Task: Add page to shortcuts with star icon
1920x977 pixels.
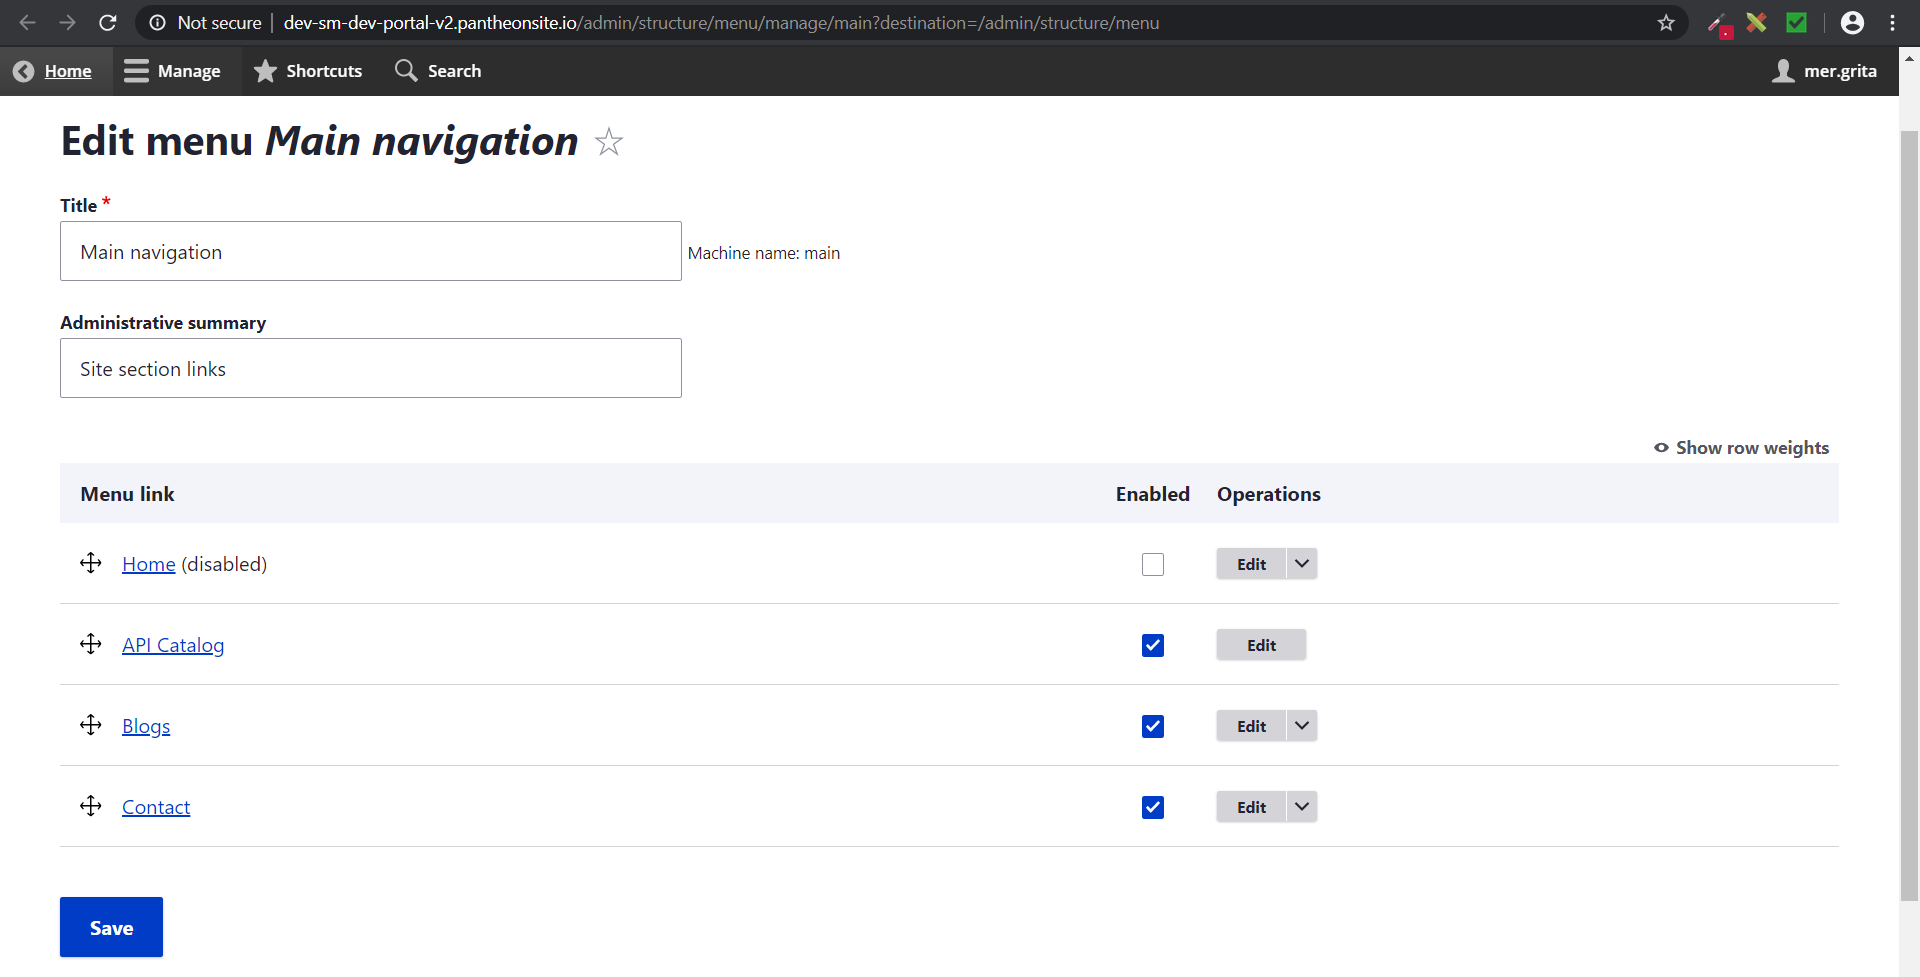Action: pyautogui.click(x=608, y=142)
